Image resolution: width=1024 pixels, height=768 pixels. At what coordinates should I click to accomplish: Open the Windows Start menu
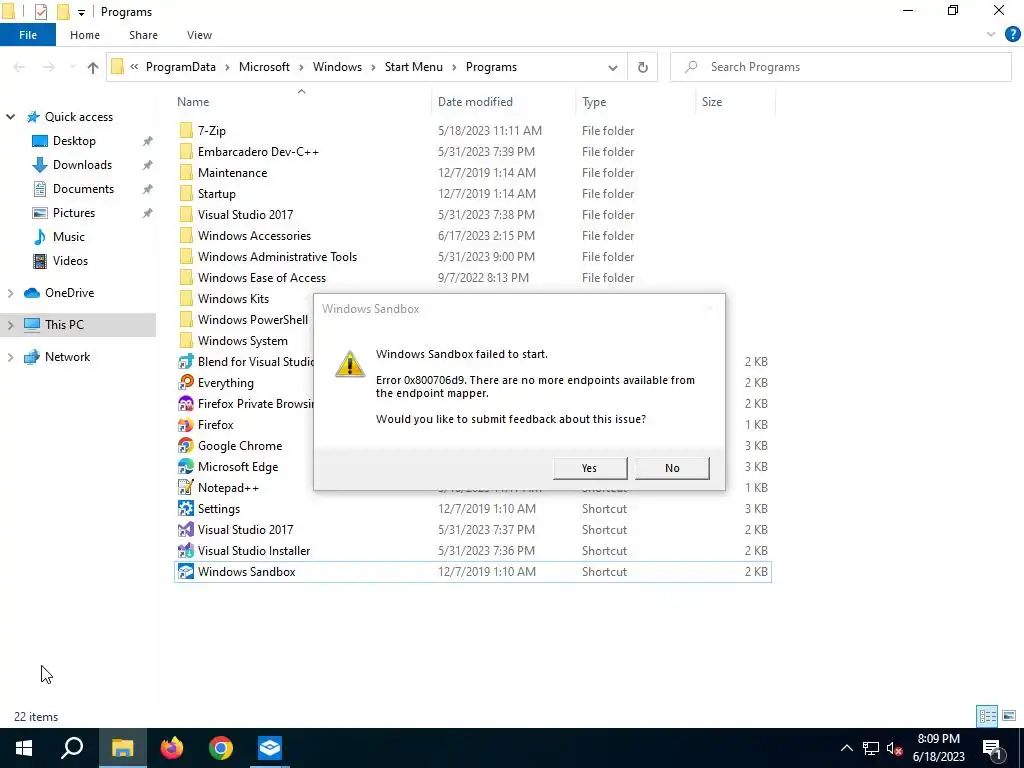24,748
